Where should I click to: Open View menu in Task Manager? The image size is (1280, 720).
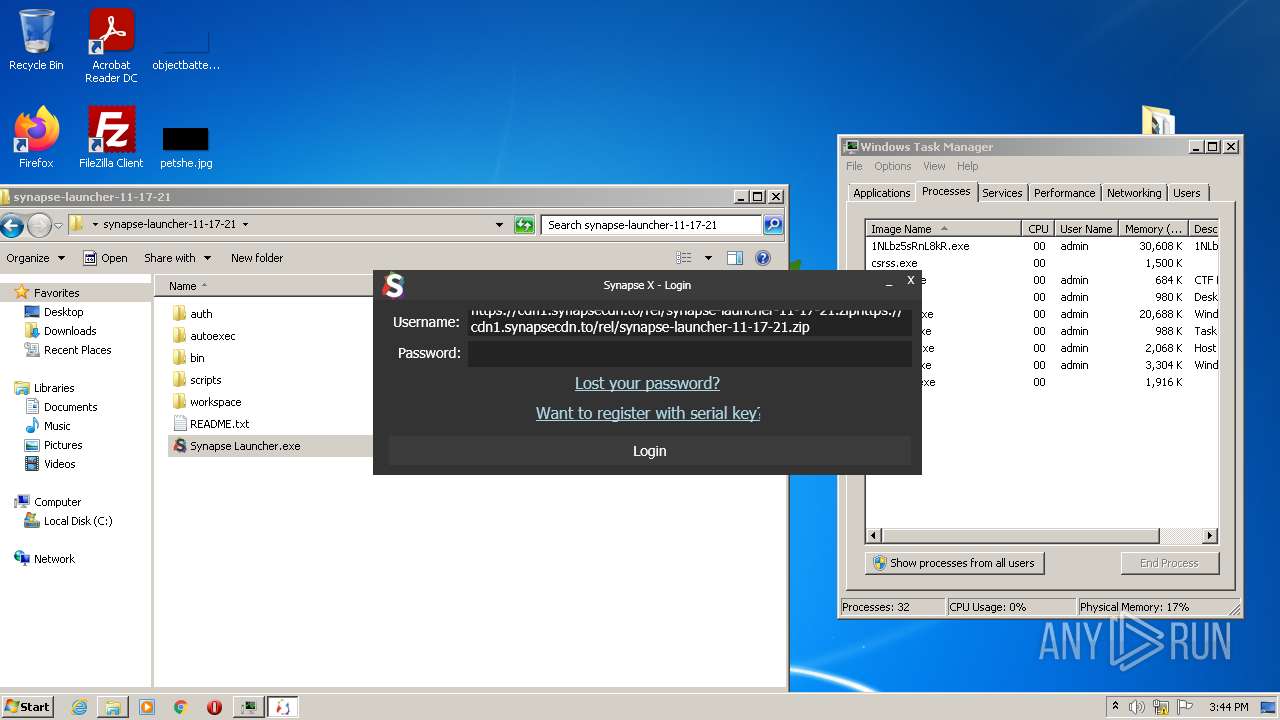pyautogui.click(x=934, y=166)
